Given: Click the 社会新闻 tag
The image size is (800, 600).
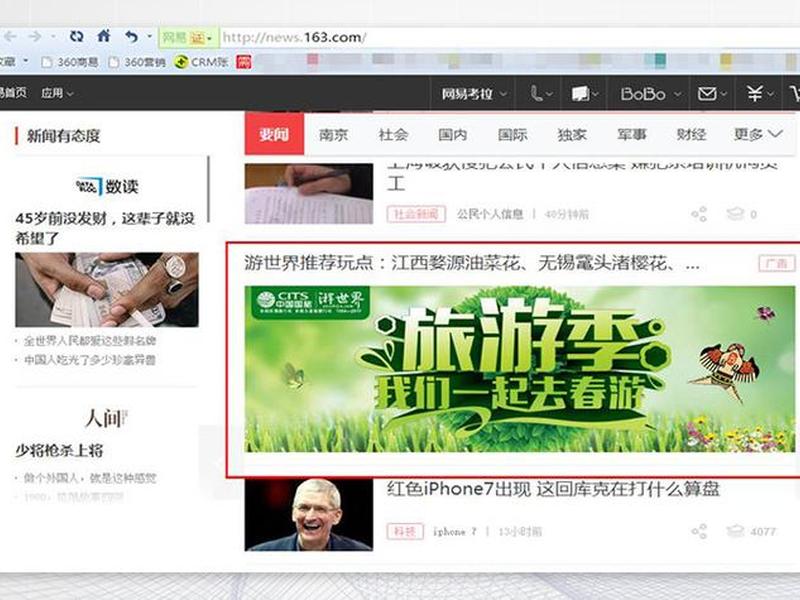Looking at the screenshot, I should point(416,214).
